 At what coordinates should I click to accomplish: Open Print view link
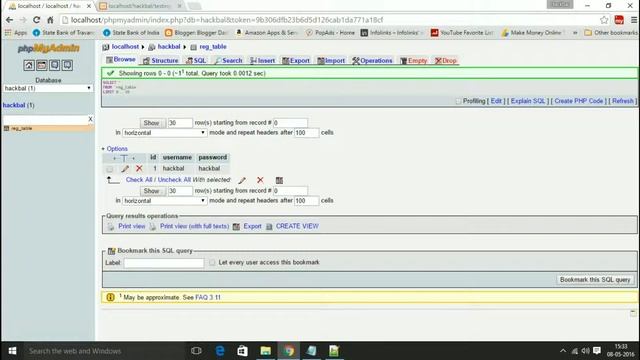(131, 226)
